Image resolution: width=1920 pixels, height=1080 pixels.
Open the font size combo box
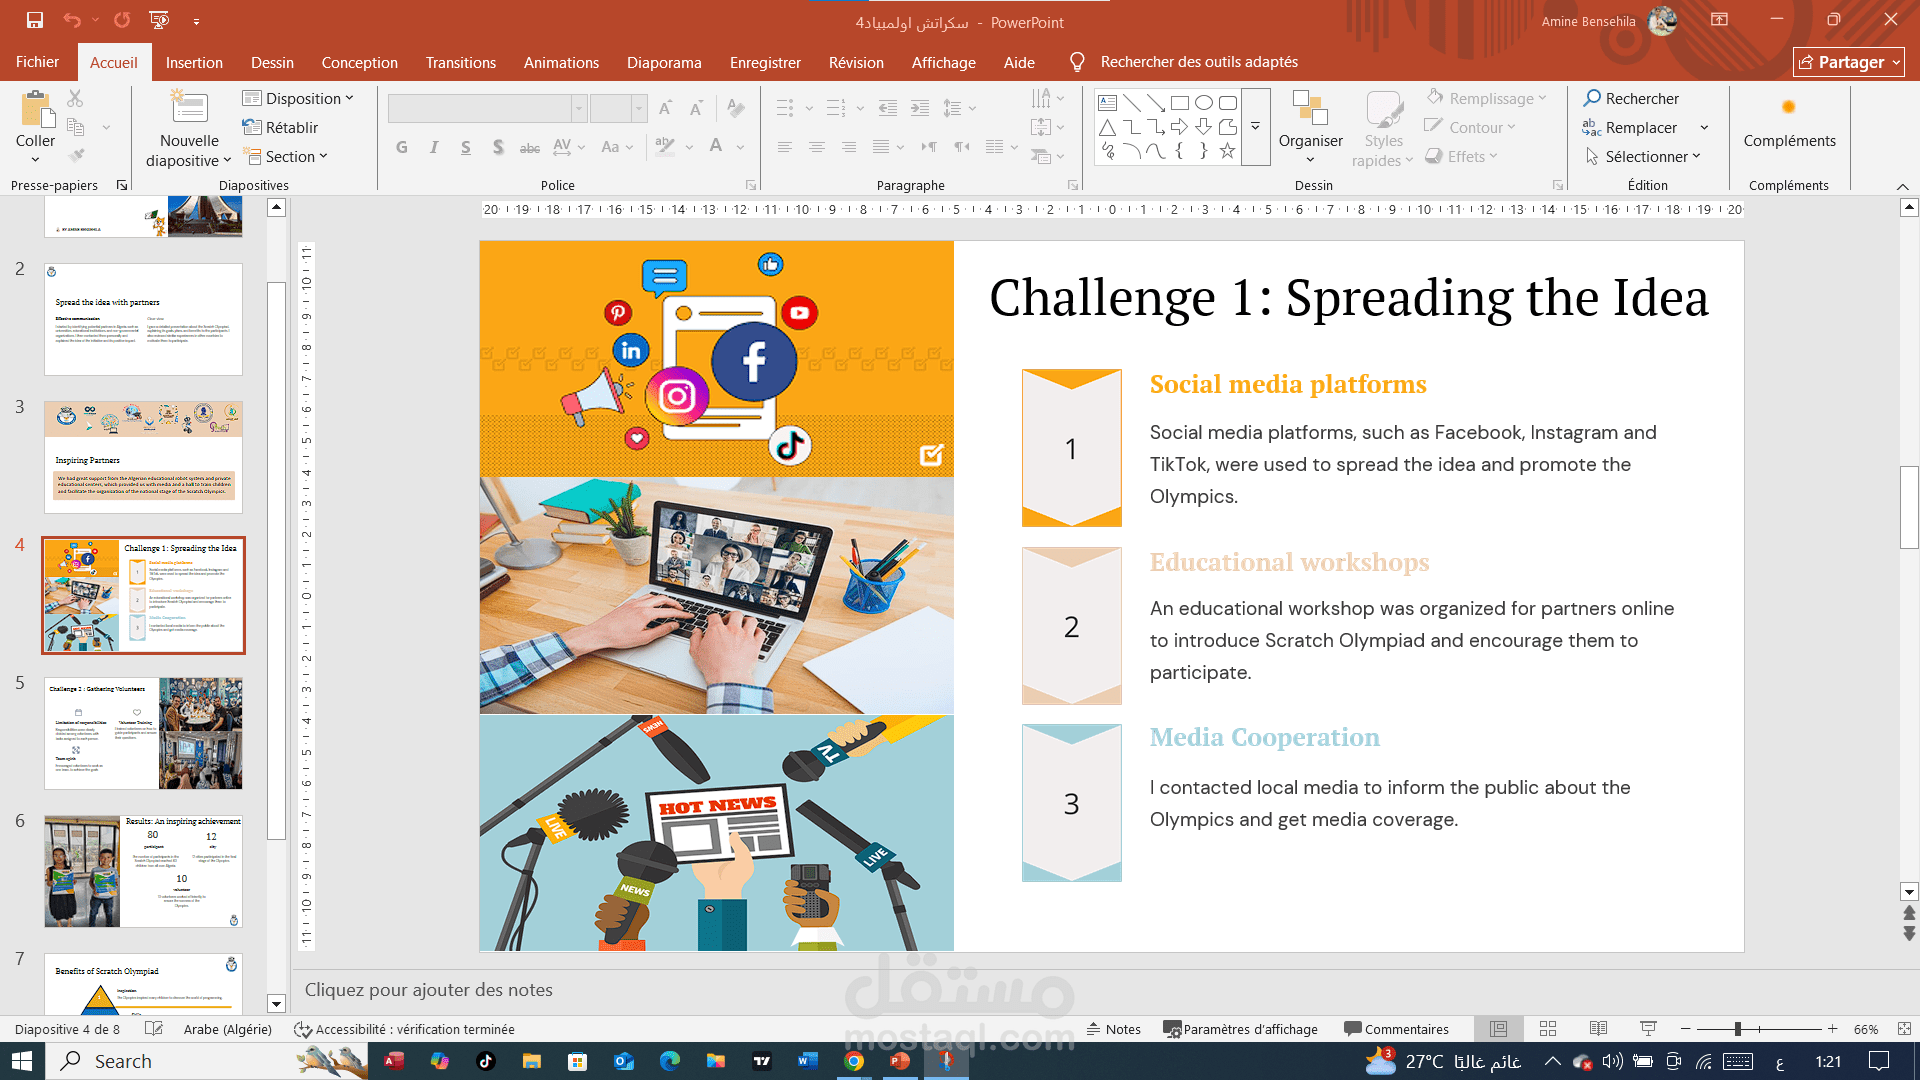pos(618,108)
